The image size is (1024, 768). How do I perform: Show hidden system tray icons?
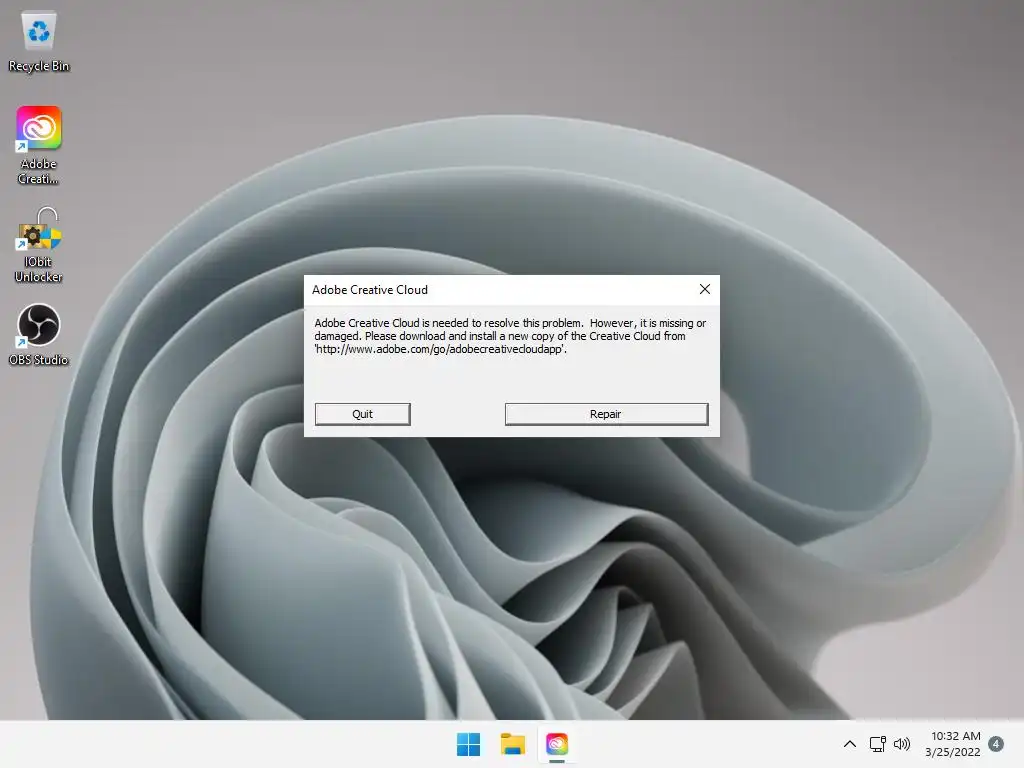(x=850, y=744)
